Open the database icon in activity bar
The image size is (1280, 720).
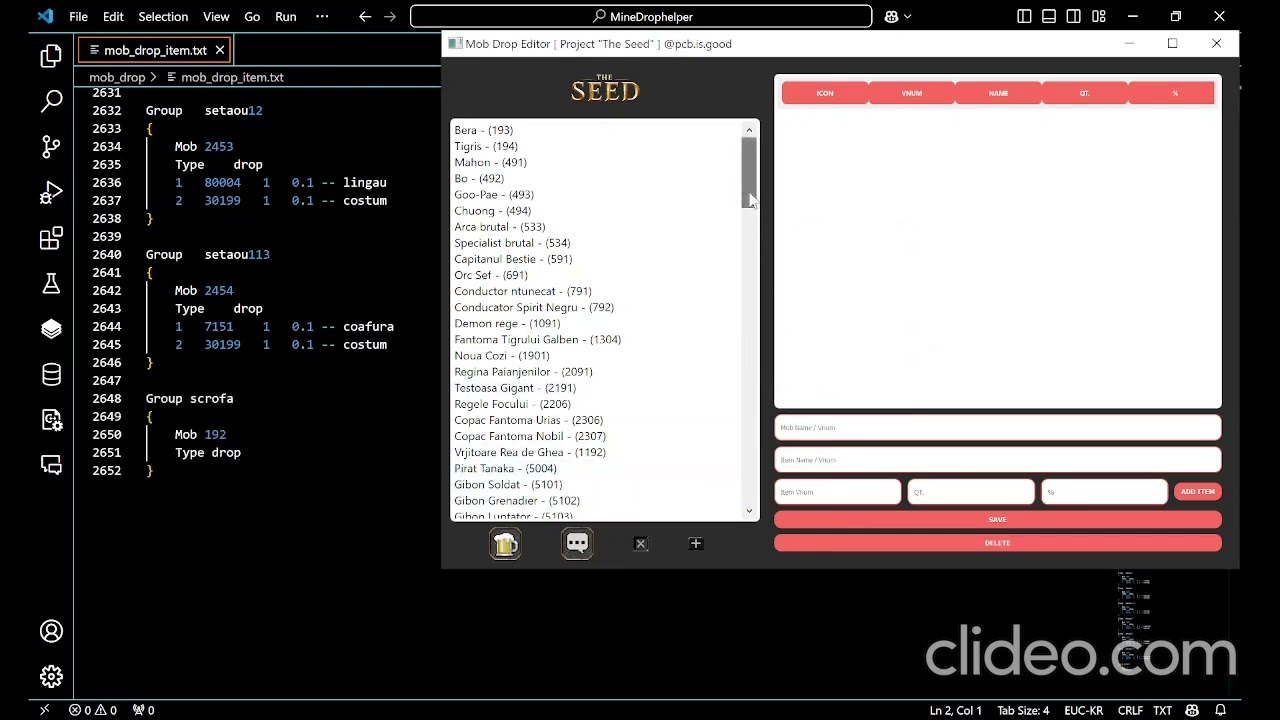tap(51, 375)
